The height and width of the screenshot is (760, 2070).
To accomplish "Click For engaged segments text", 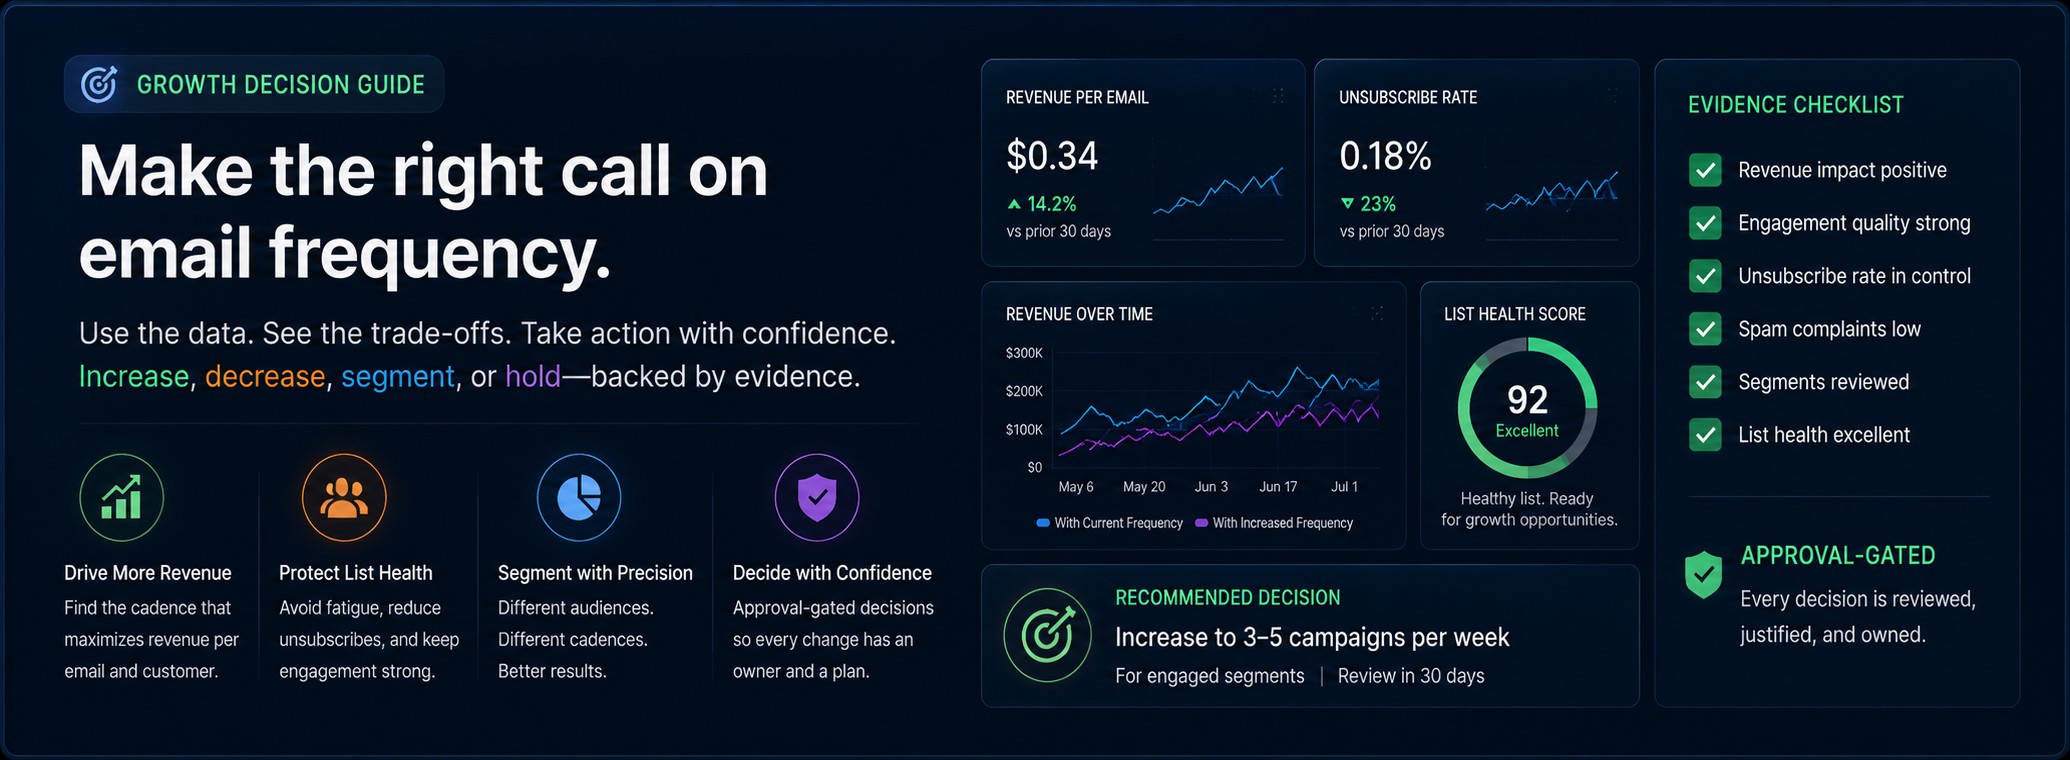I will click(1210, 677).
